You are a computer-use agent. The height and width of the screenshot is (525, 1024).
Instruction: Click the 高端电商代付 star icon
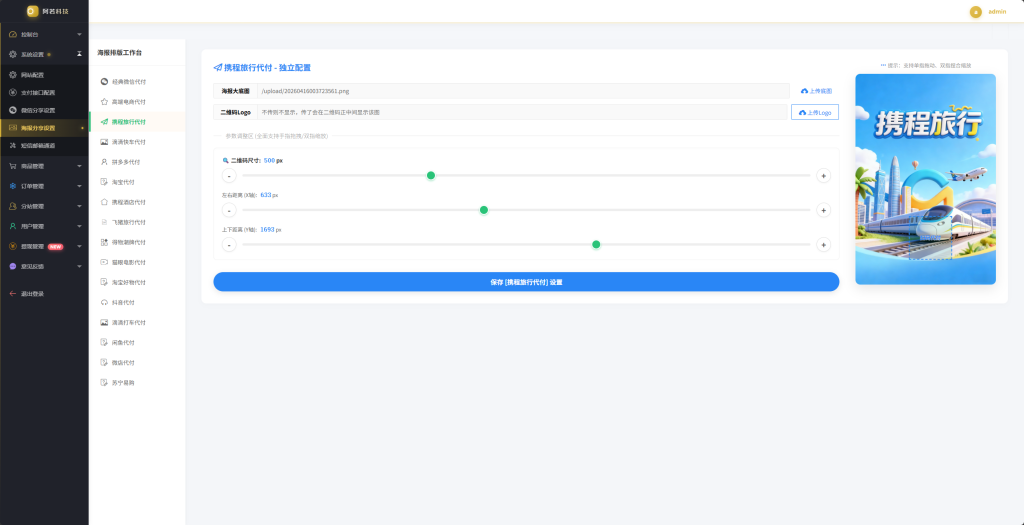[x=104, y=102]
